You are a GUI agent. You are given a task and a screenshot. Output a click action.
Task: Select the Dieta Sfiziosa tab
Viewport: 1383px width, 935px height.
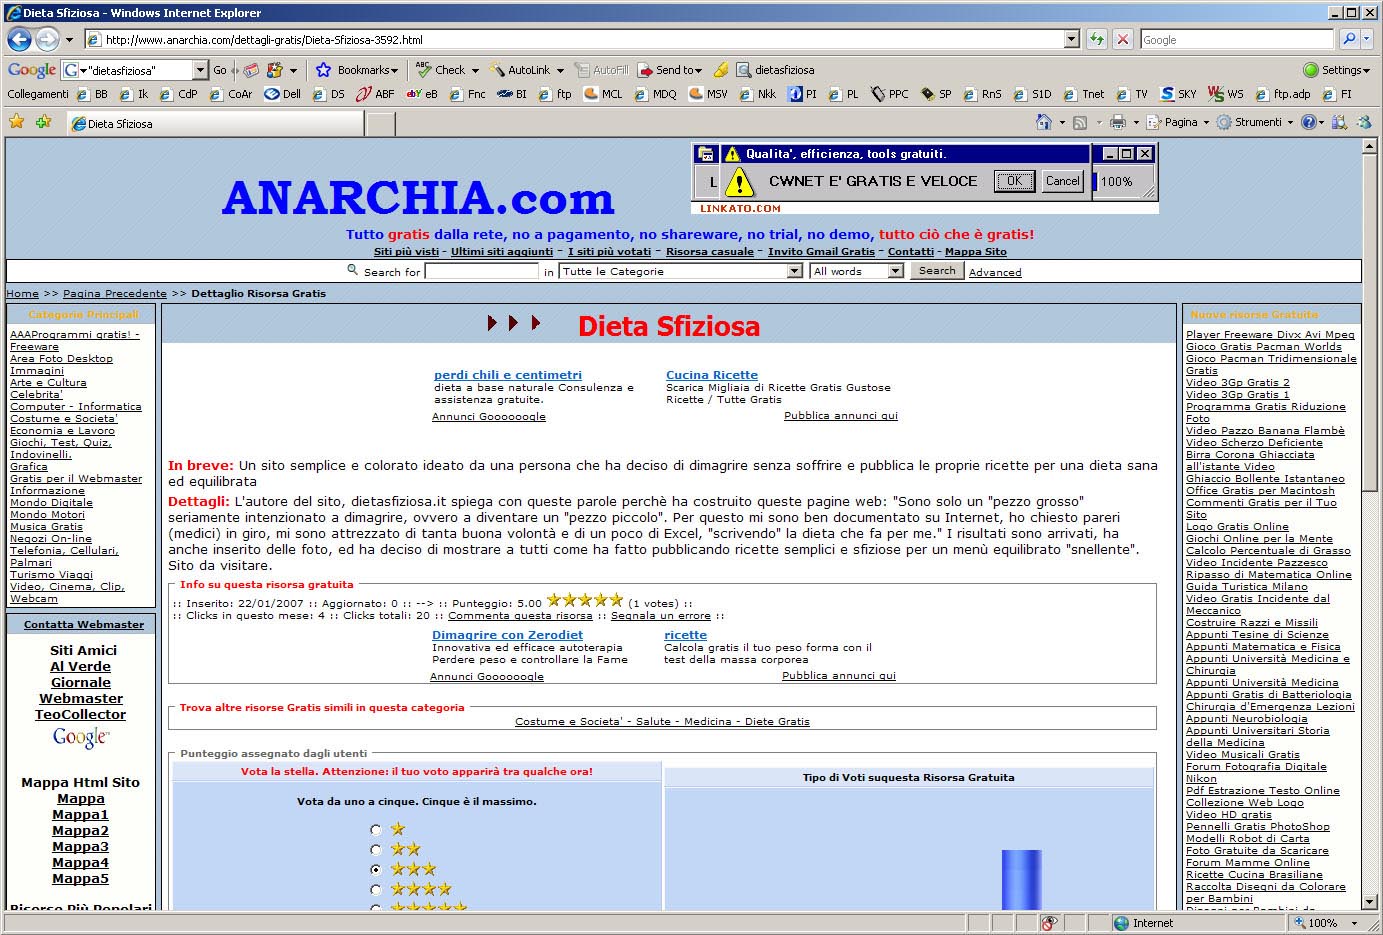pyautogui.click(x=215, y=123)
